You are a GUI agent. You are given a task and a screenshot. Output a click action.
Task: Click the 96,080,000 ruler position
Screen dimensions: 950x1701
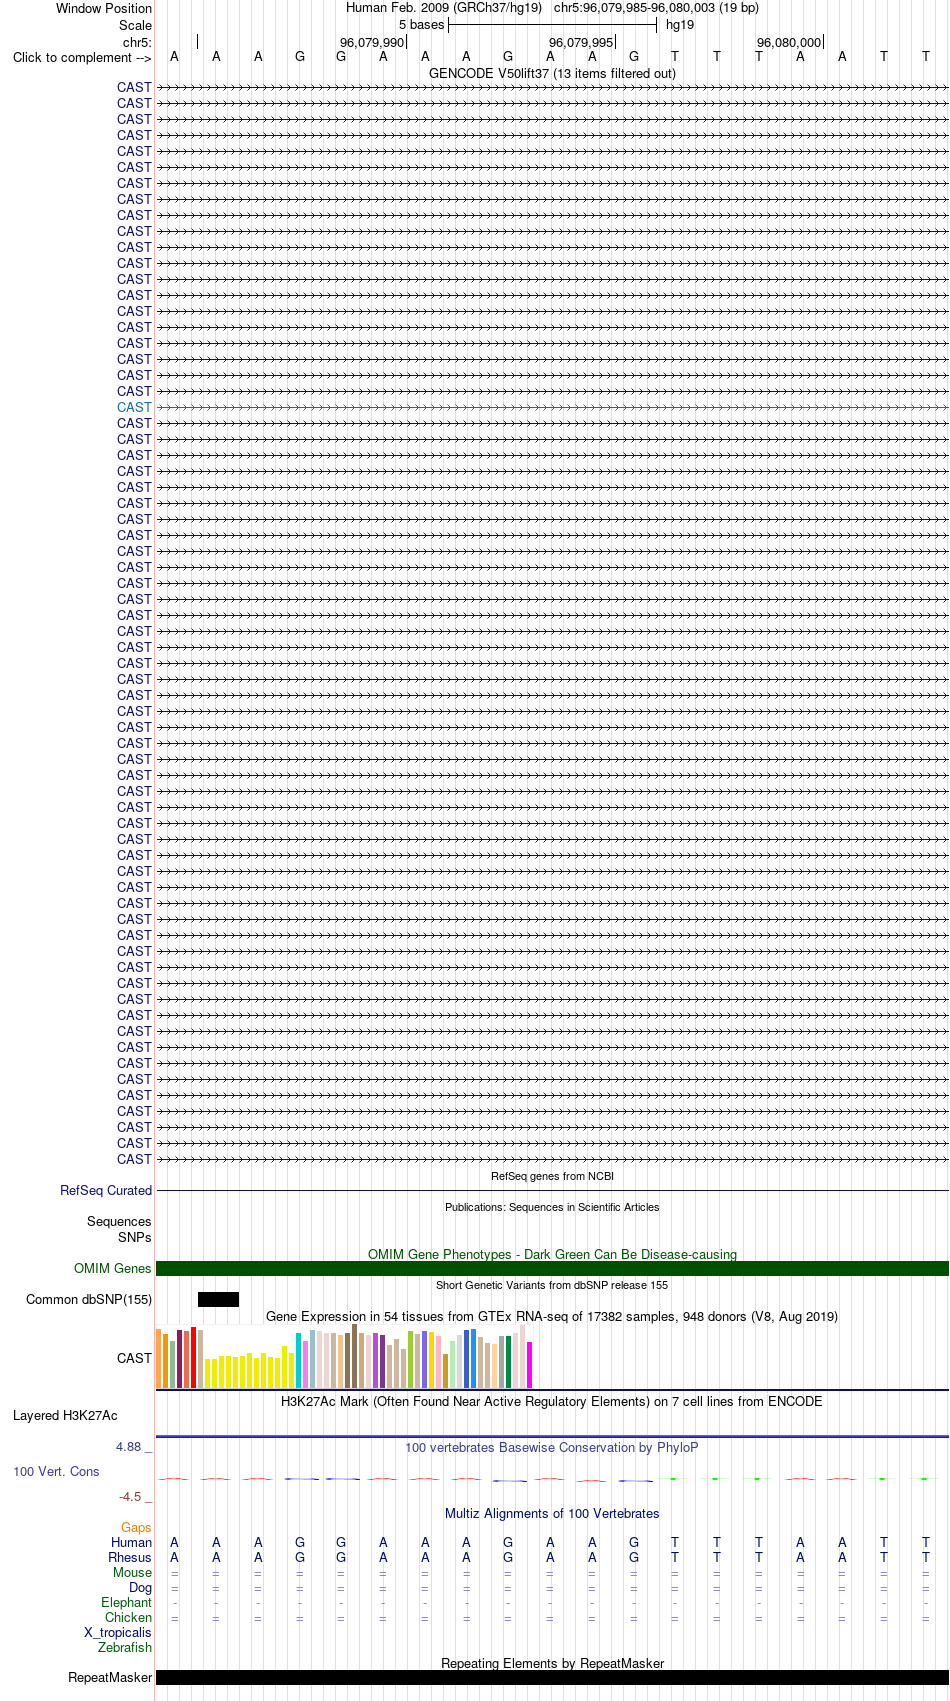[x=789, y=43]
